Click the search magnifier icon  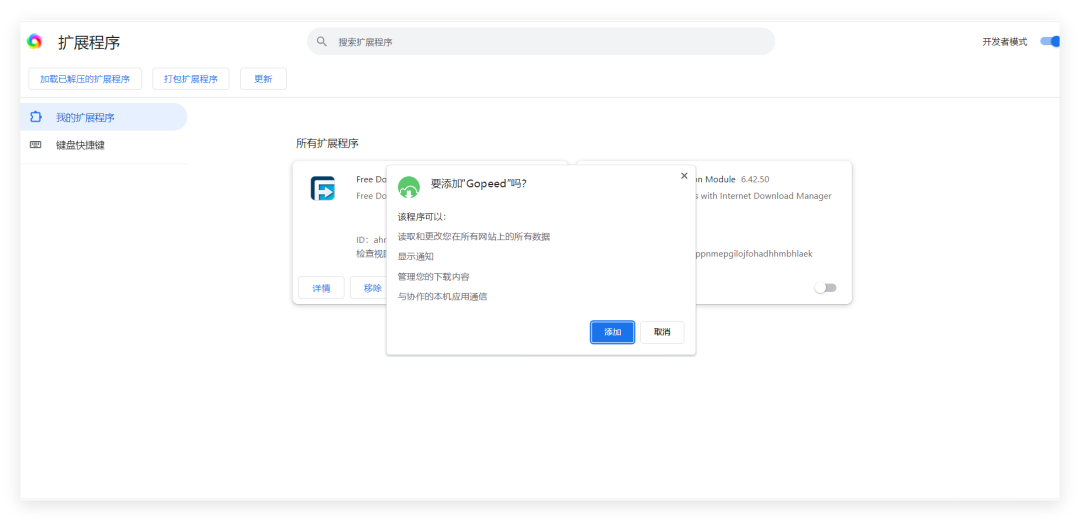click(322, 41)
